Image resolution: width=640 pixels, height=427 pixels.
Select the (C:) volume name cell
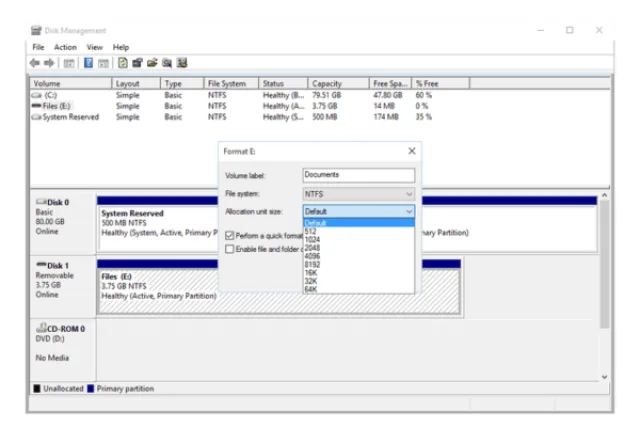[51, 95]
